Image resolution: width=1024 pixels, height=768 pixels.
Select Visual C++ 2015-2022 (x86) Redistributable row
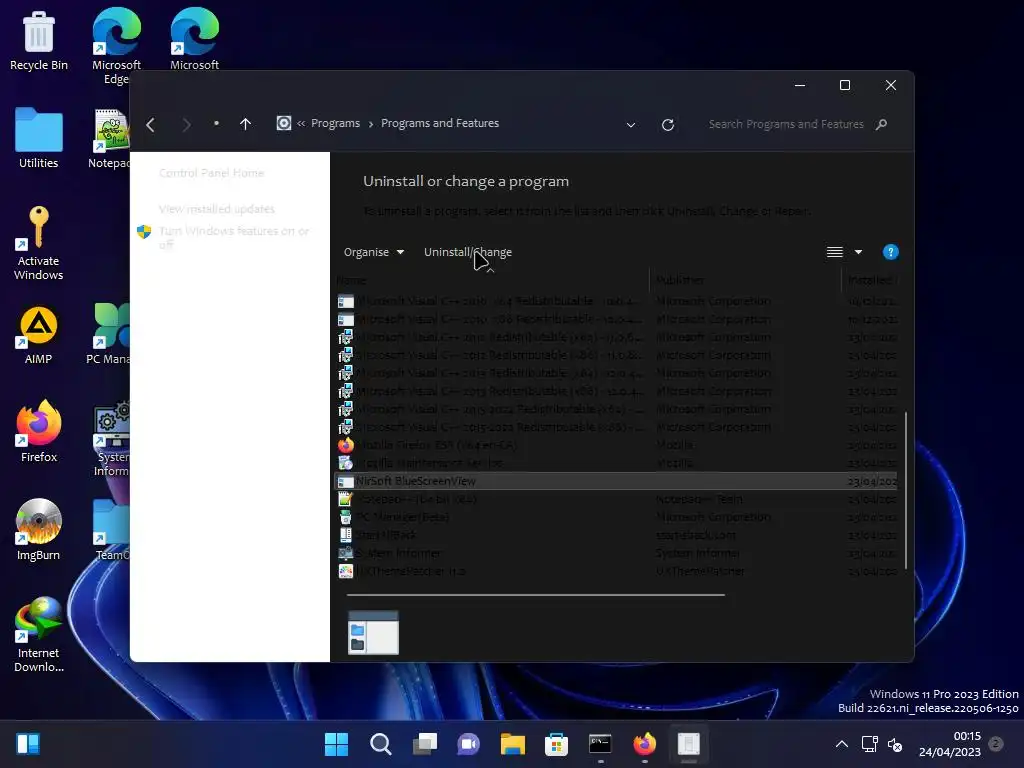click(x=616, y=427)
